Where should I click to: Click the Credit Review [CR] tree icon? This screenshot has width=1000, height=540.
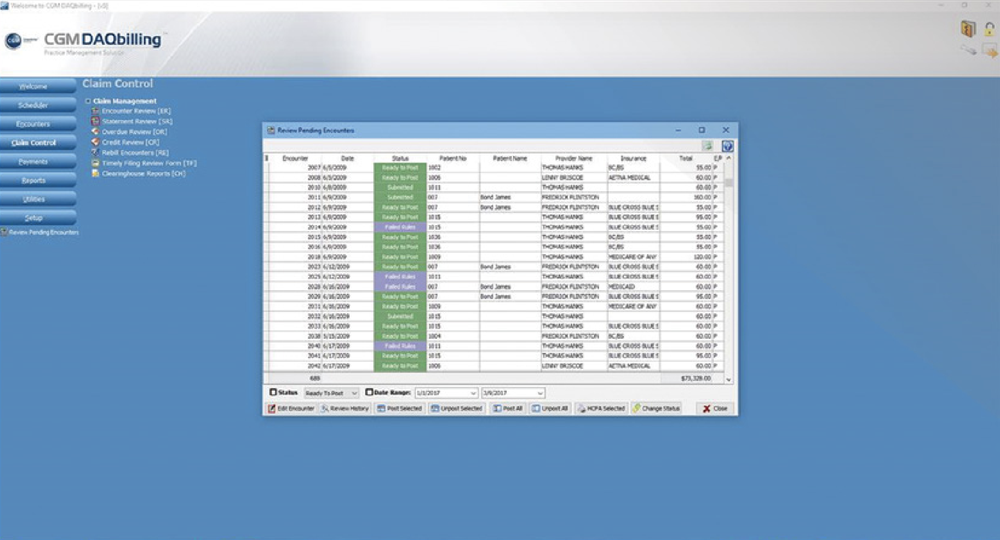tap(96, 142)
